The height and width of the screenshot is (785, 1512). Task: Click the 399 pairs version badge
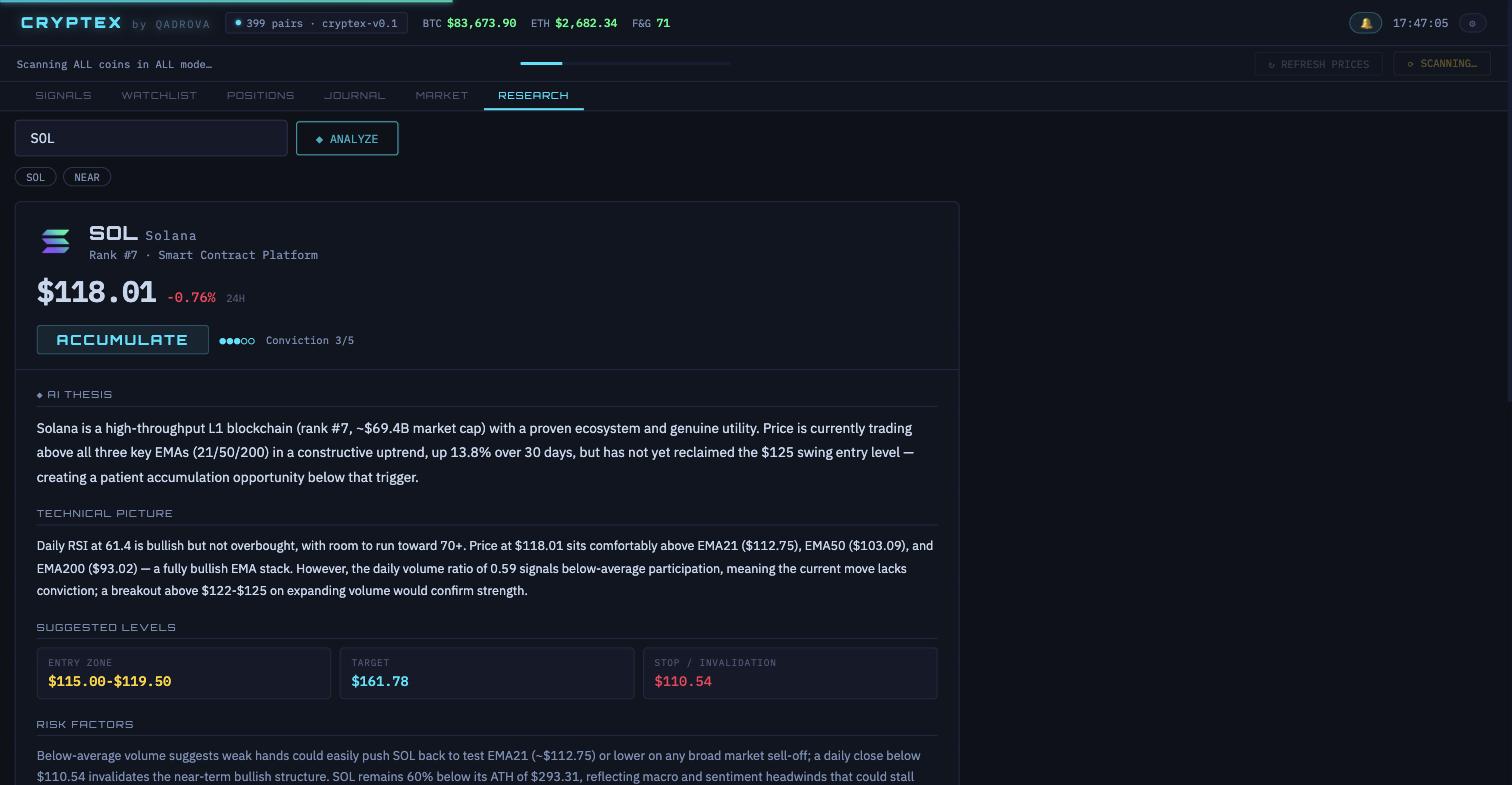316,23
